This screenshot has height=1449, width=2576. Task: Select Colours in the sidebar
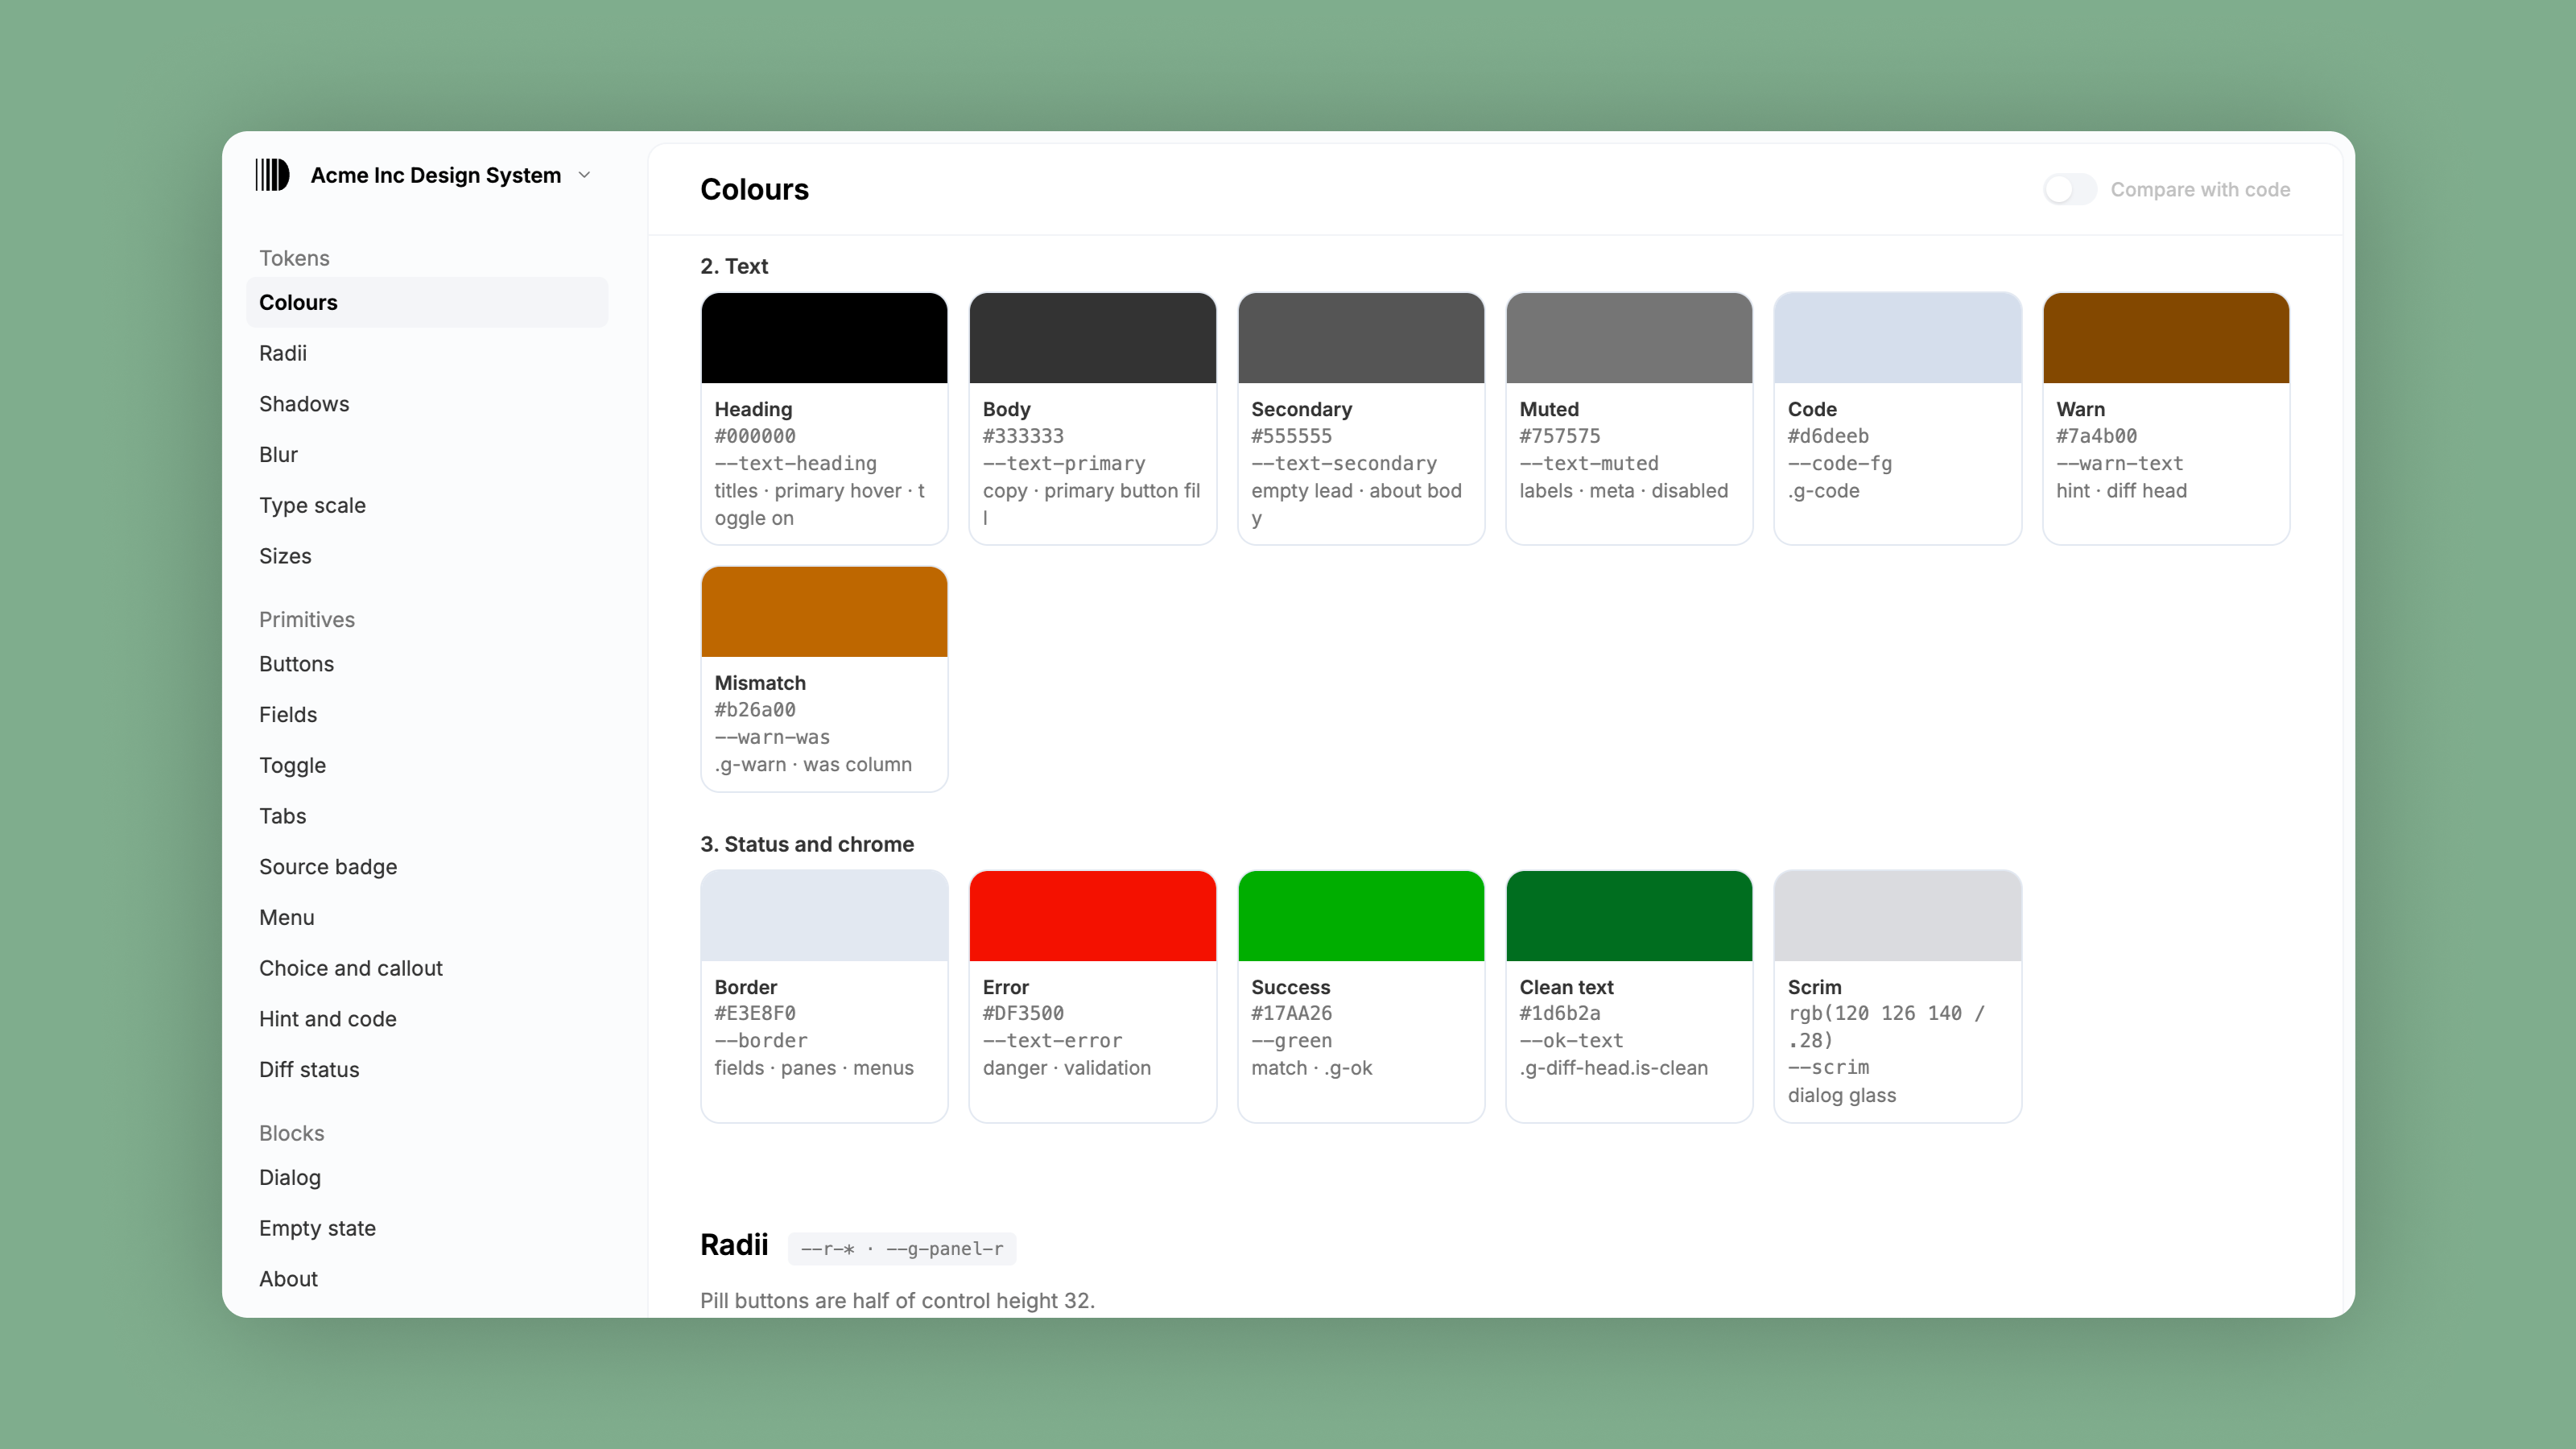click(427, 302)
